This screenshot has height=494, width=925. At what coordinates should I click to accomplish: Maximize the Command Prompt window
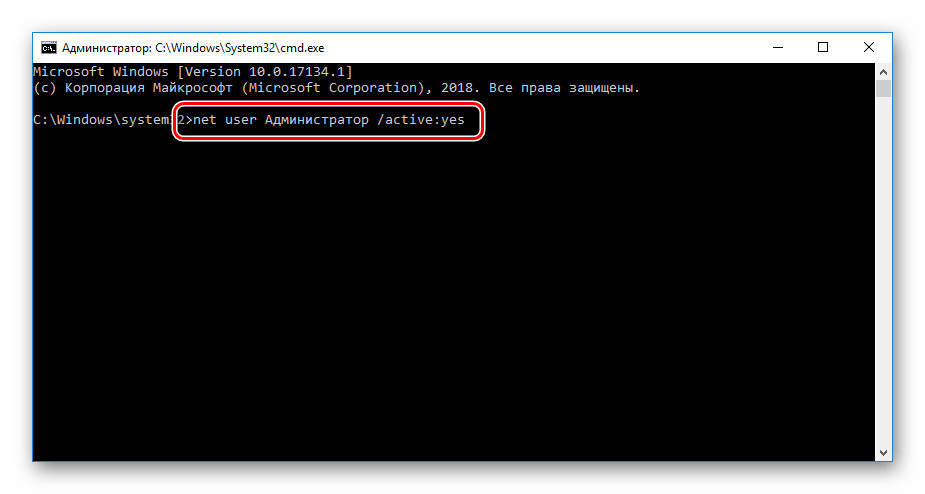tap(823, 47)
